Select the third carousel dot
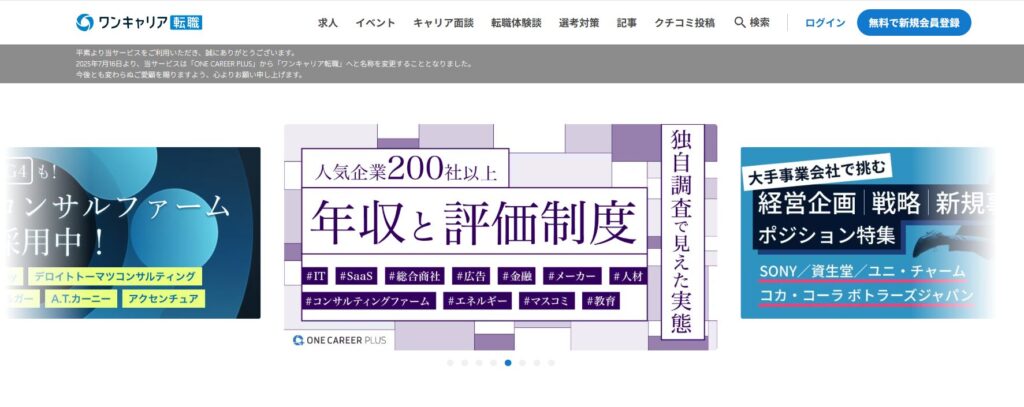1024x407 pixels. pos(479,363)
